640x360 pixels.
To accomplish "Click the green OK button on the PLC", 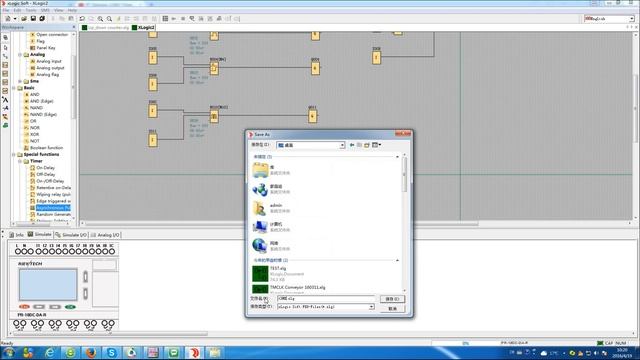I will point(70,307).
